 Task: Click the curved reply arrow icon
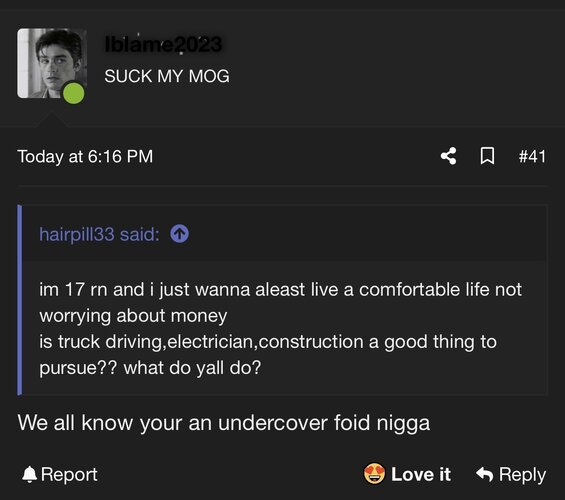[x=484, y=474]
